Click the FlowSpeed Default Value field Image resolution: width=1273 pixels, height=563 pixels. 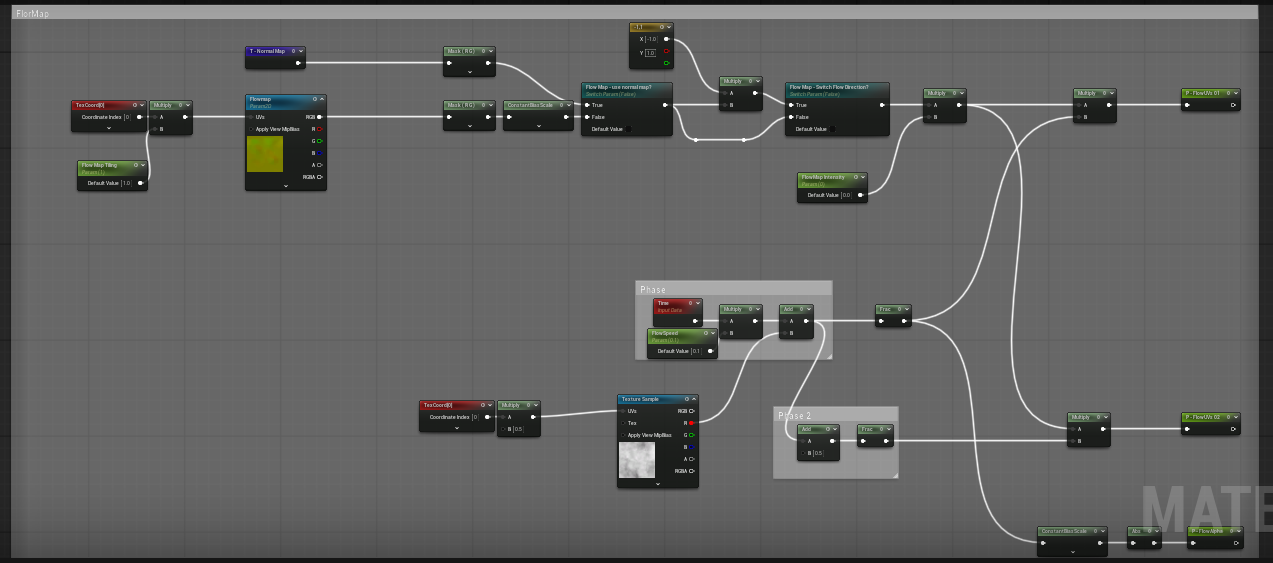696,351
